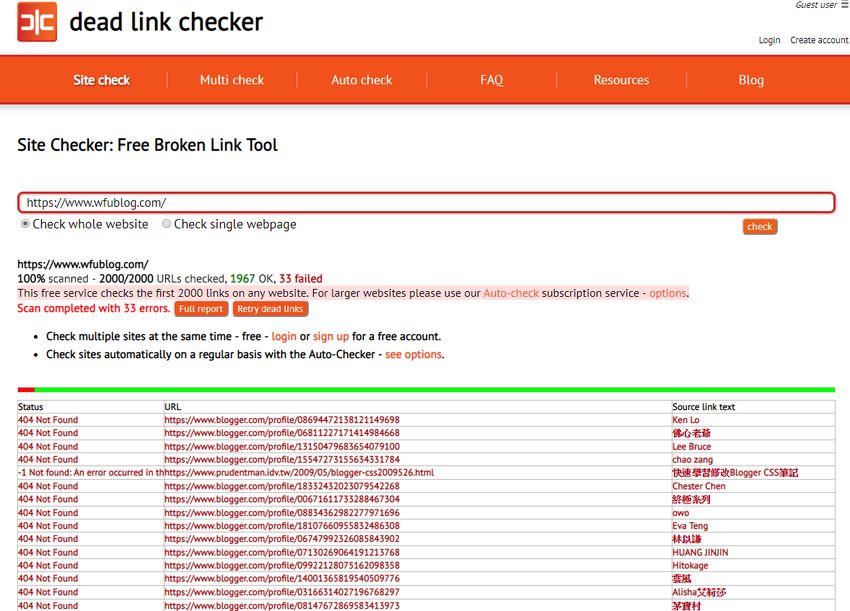Click the Login link in header
This screenshot has height=611, width=850.
(x=769, y=40)
